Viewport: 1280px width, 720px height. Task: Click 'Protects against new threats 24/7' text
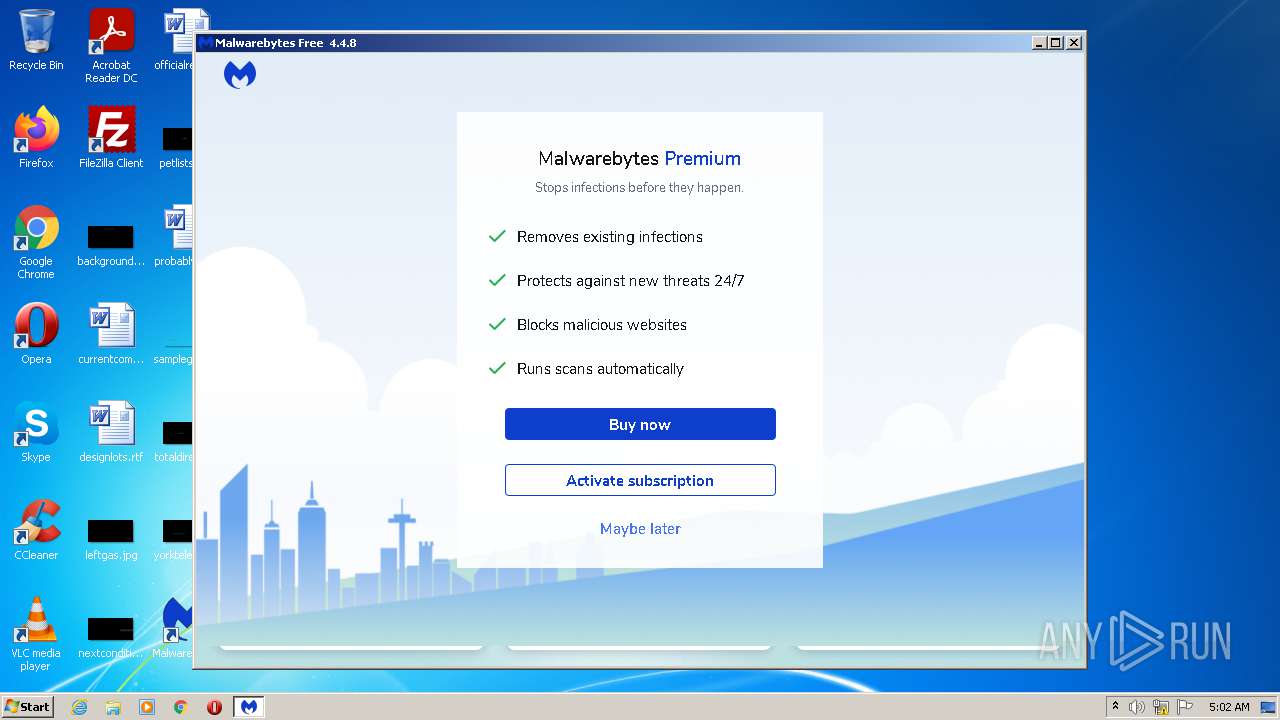(631, 281)
